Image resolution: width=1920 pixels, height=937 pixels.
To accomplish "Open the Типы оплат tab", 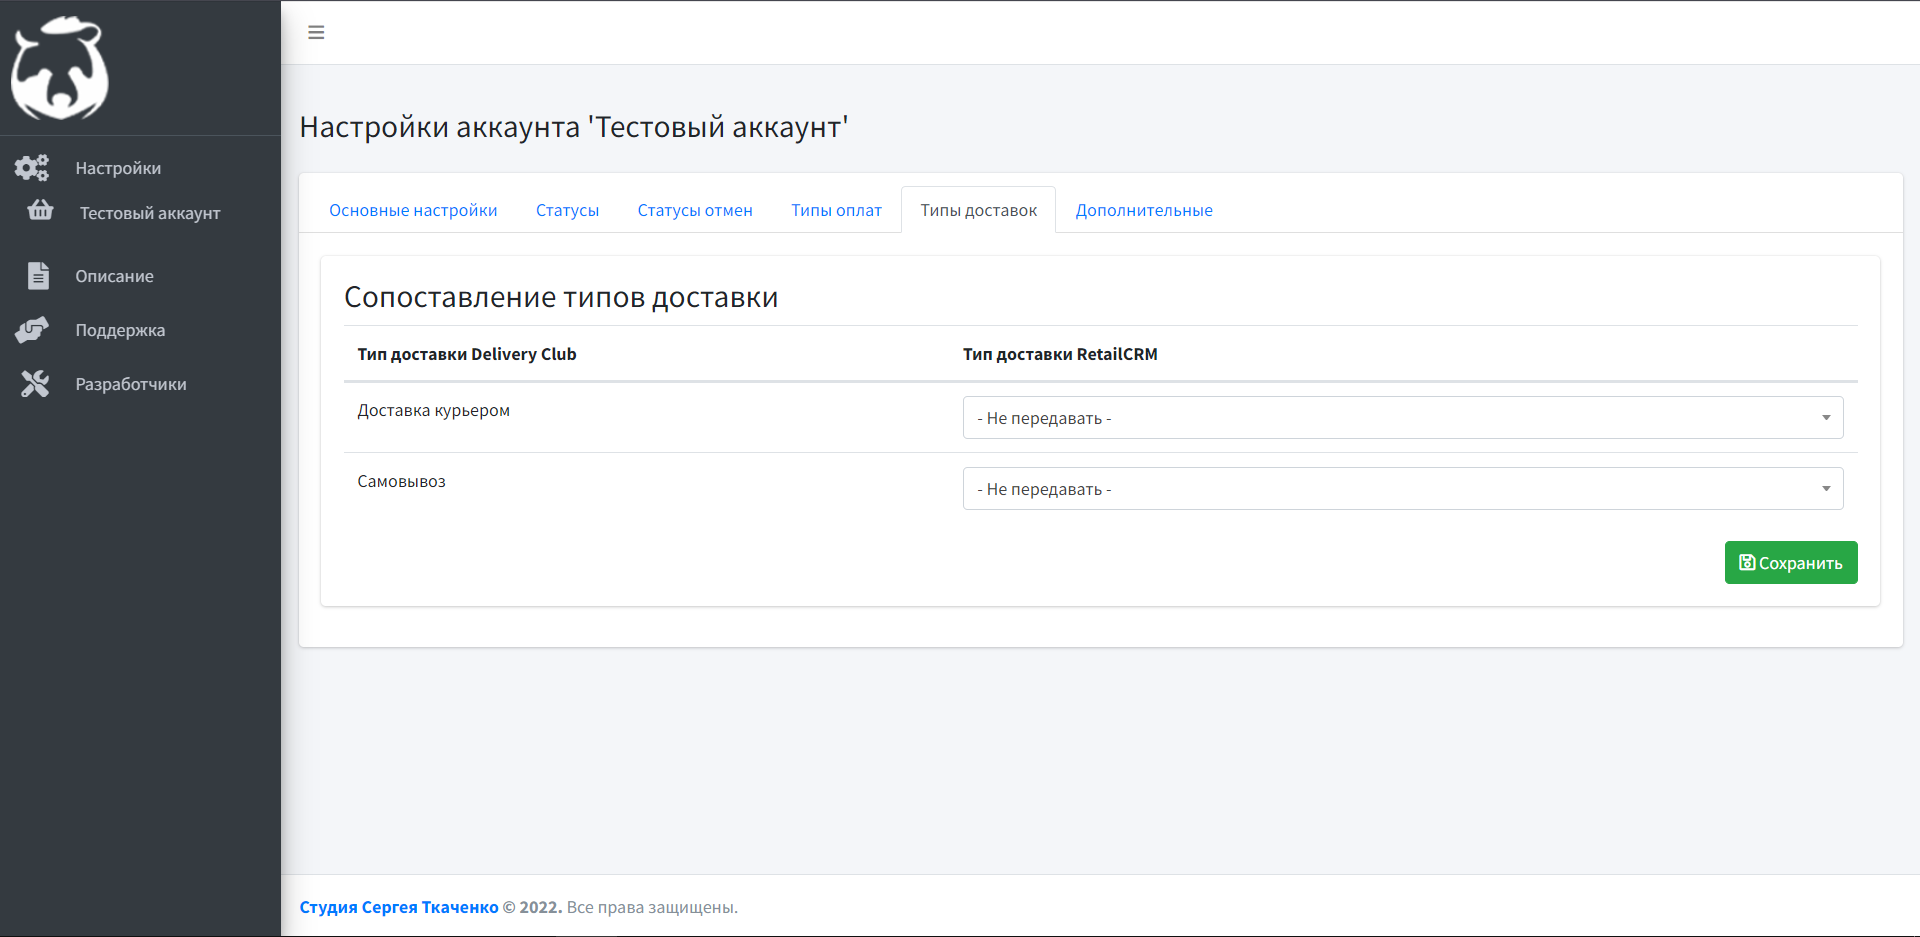I will click(836, 210).
